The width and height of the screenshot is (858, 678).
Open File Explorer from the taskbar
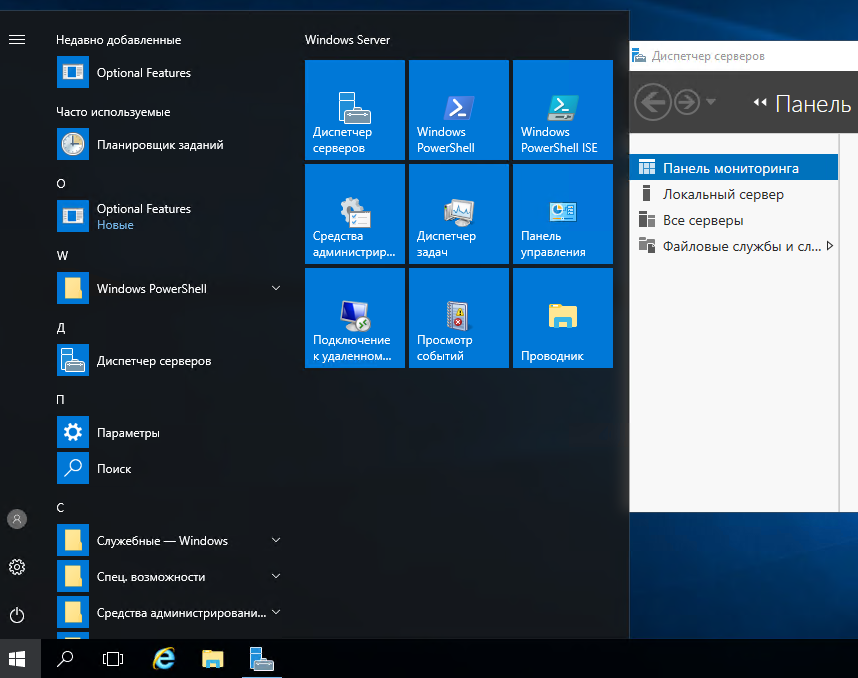point(213,659)
